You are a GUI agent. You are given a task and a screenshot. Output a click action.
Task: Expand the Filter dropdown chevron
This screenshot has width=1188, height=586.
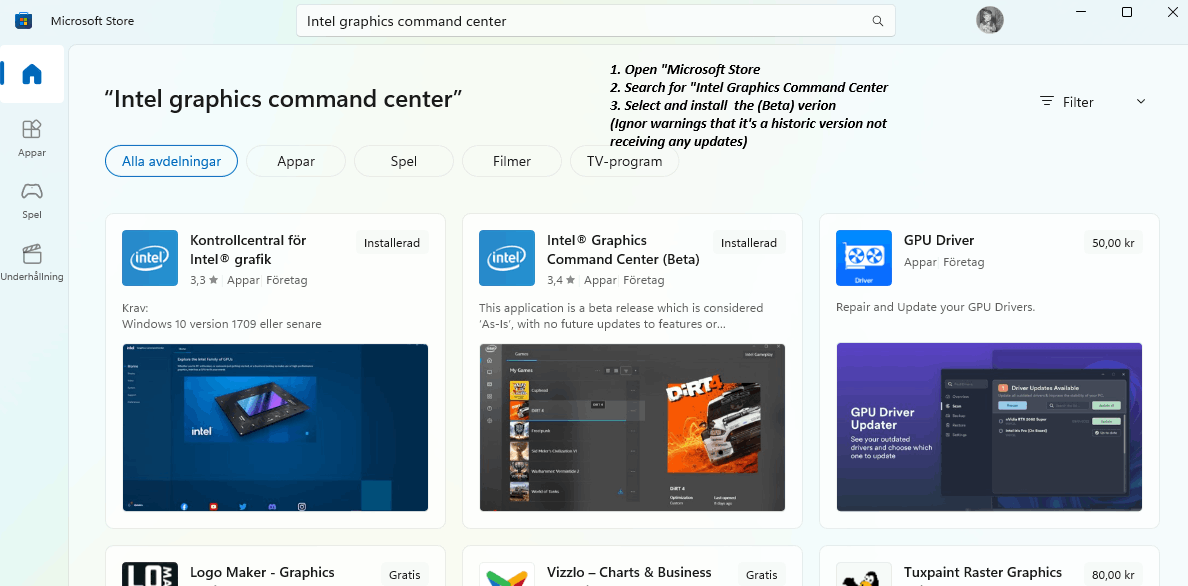coord(1141,102)
